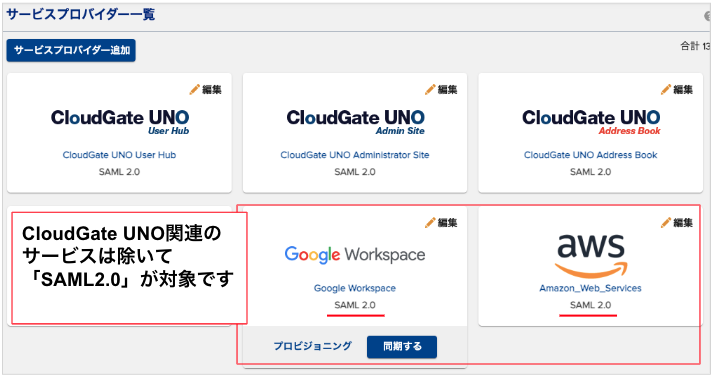Click the aws logo

click(591, 256)
